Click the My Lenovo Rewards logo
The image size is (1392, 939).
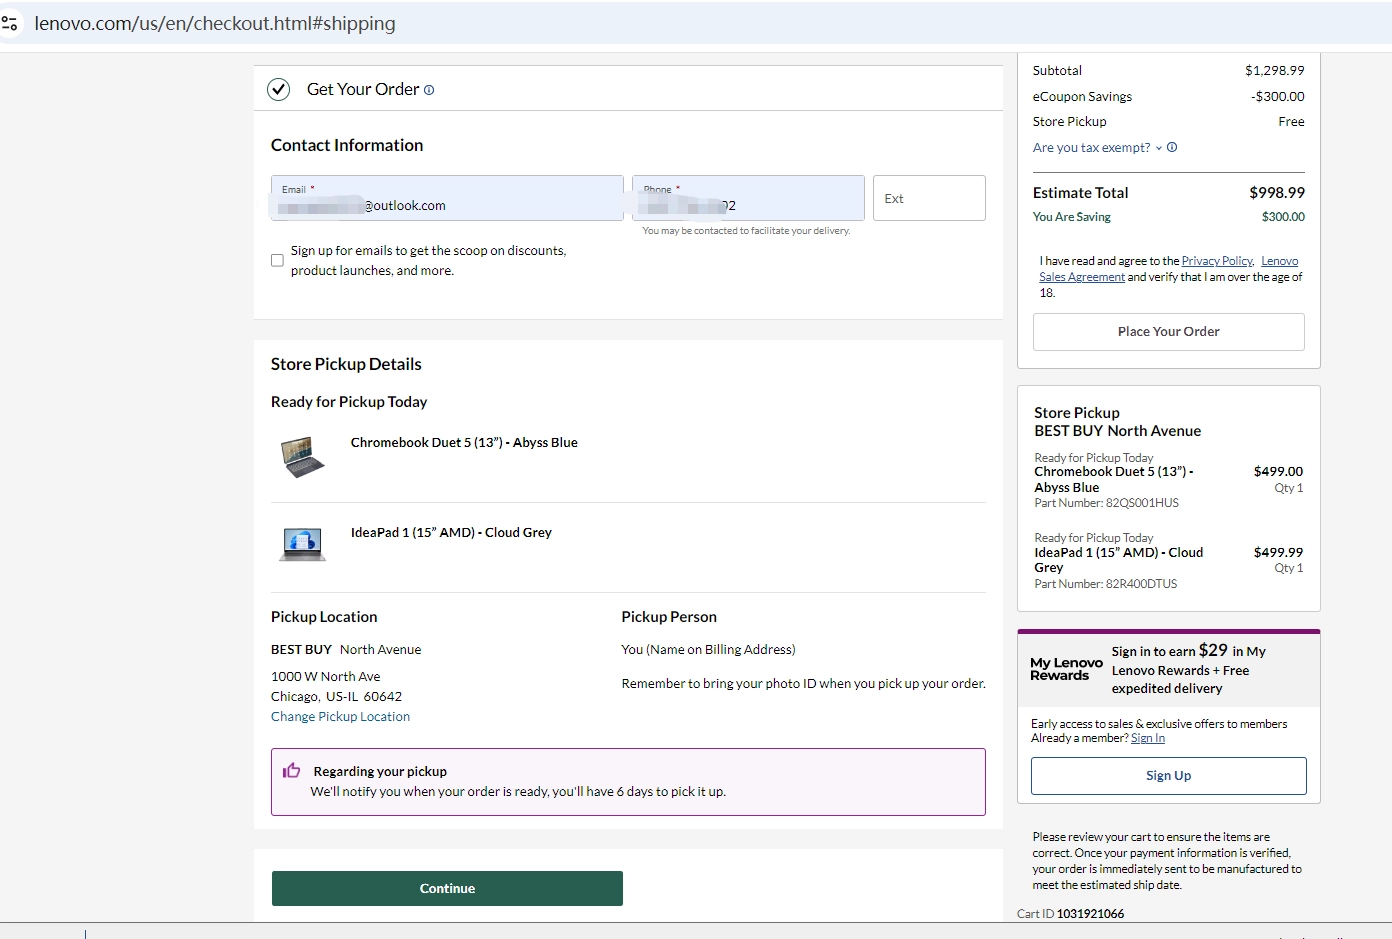click(1066, 669)
